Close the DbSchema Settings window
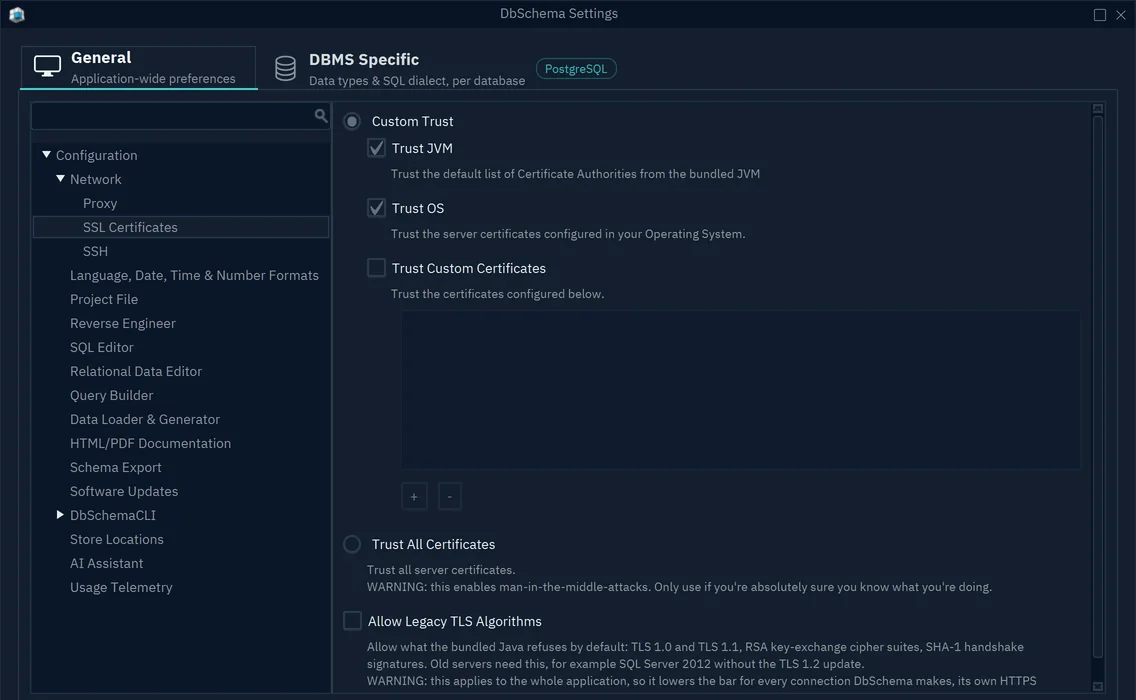 coord(1121,14)
